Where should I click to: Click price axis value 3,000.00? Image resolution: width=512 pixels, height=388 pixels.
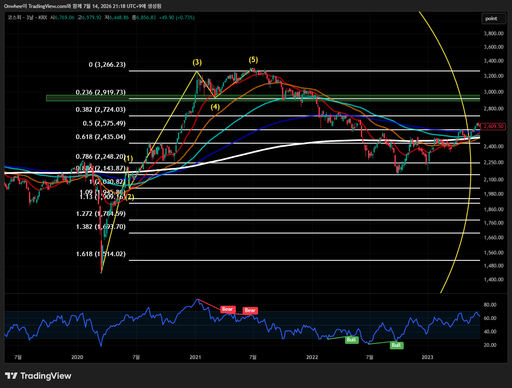pos(494,92)
